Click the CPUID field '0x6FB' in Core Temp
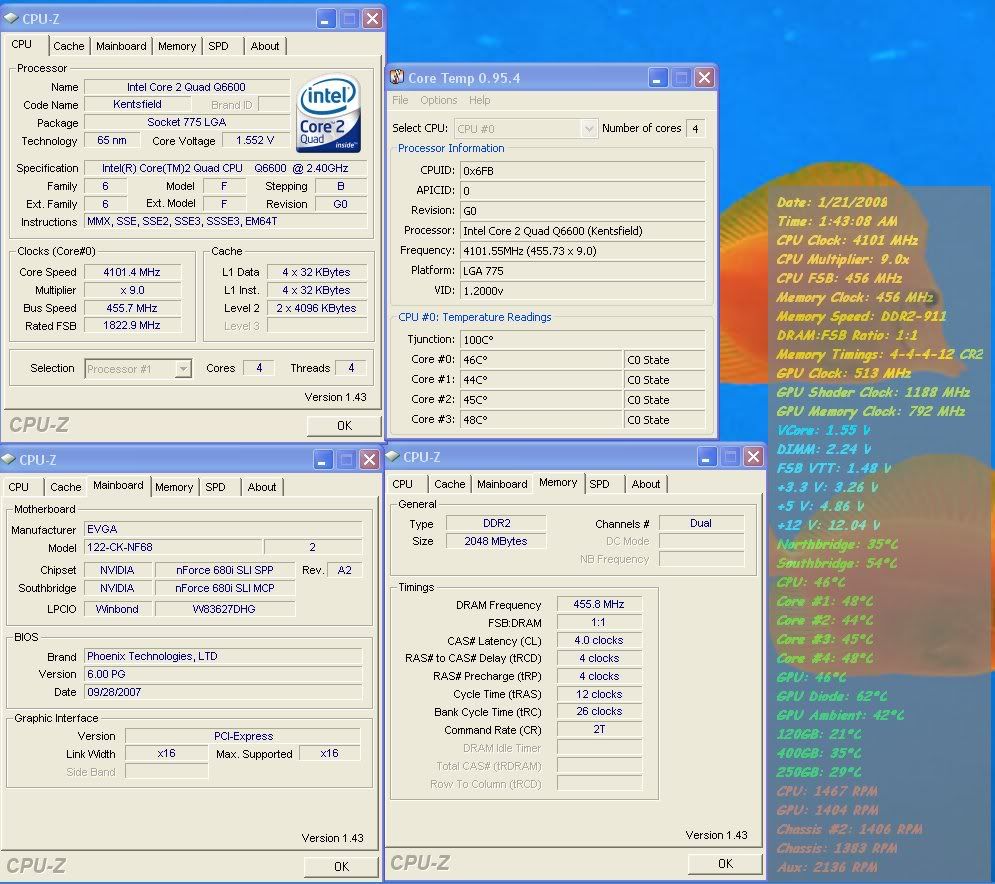This screenshot has height=884, width=995. (x=583, y=171)
